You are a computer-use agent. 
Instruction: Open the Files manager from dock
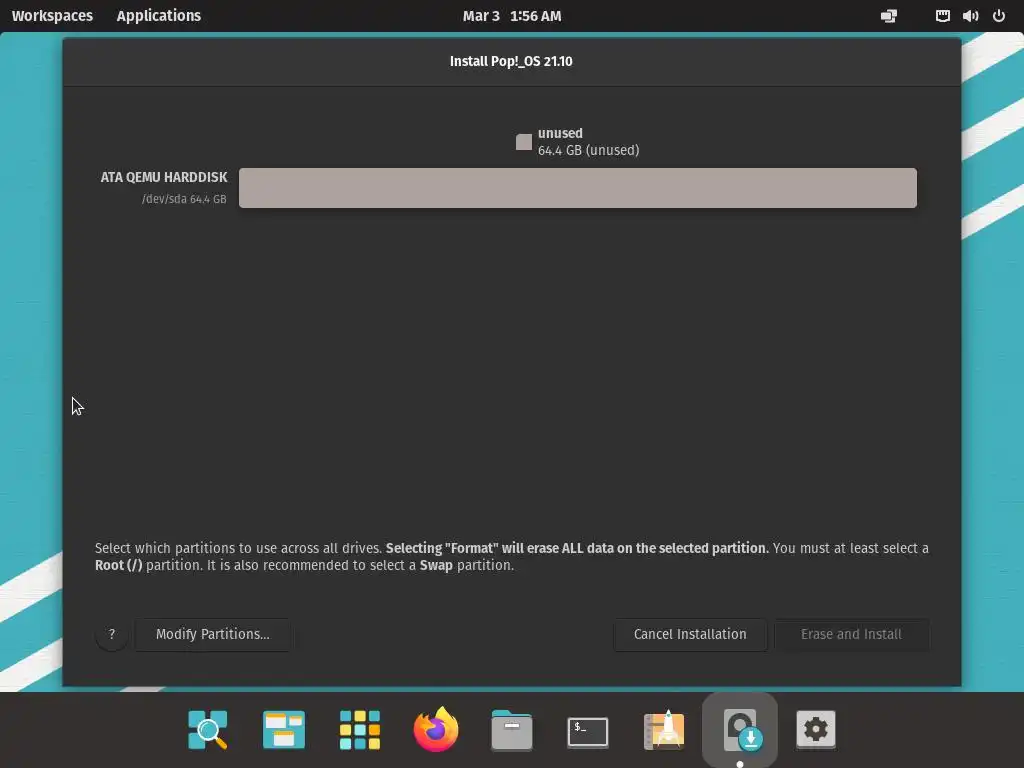[x=511, y=729]
